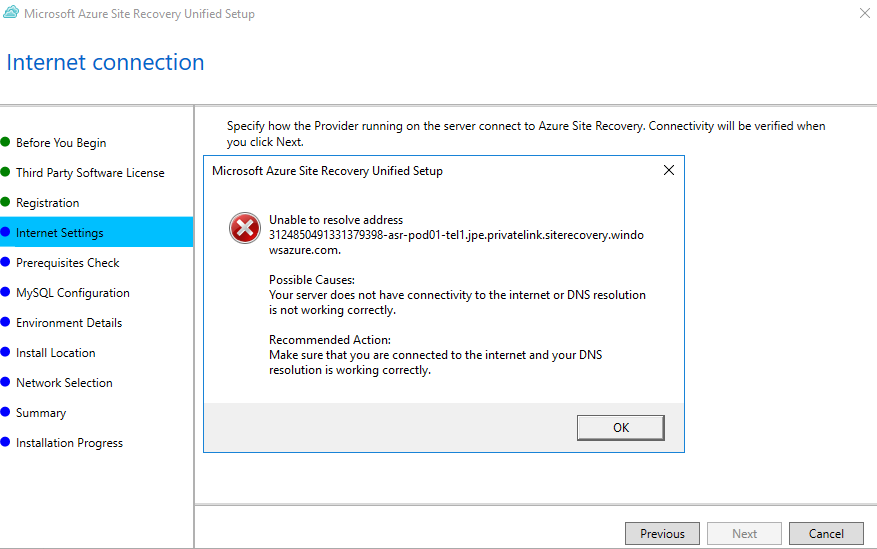Select Environment Details step
Image resolution: width=877 pixels, height=549 pixels.
[x=69, y=323]
